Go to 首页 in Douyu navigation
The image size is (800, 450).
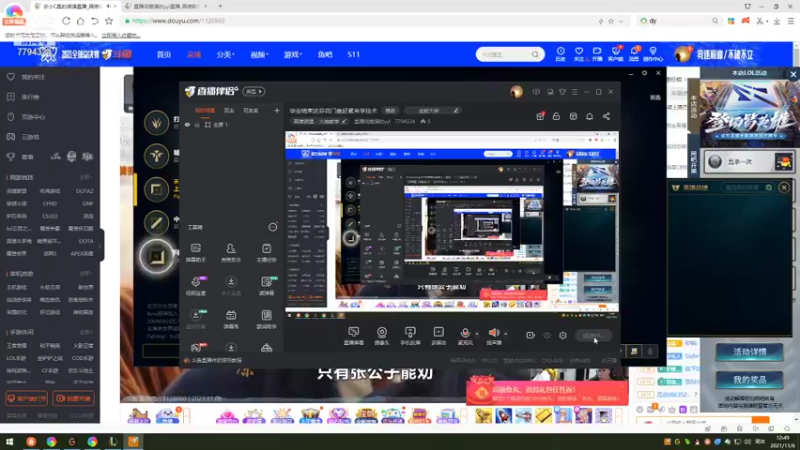click(164, 54)
